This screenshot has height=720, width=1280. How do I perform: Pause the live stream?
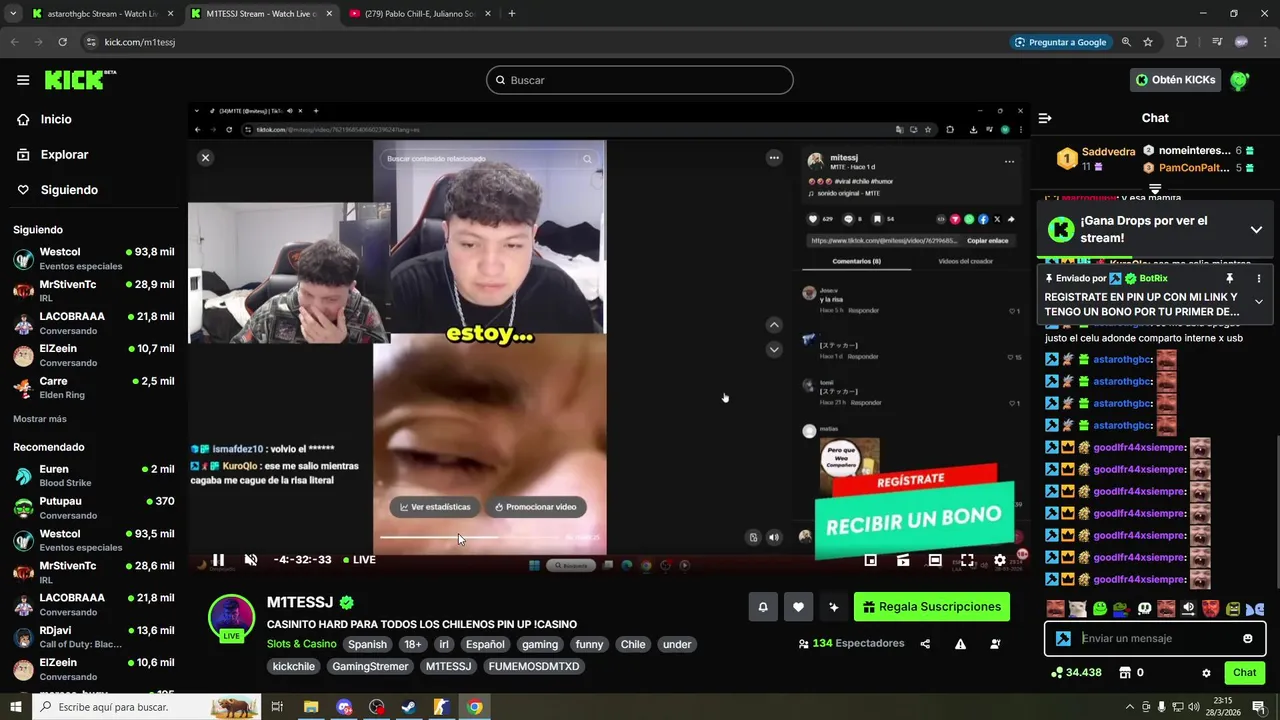218,560
